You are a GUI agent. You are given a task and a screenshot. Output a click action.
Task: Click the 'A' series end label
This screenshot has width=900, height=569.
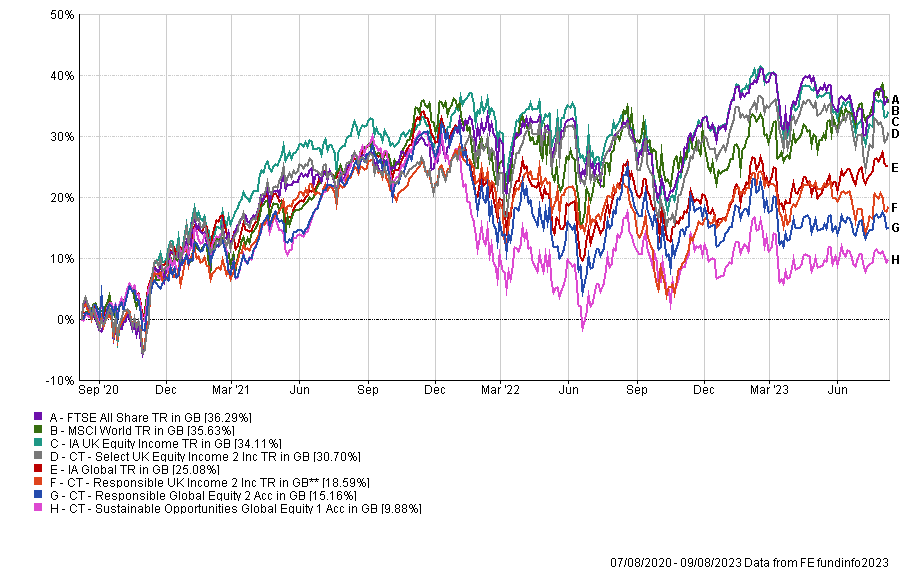pyautogui.click(x=895, y=99)
